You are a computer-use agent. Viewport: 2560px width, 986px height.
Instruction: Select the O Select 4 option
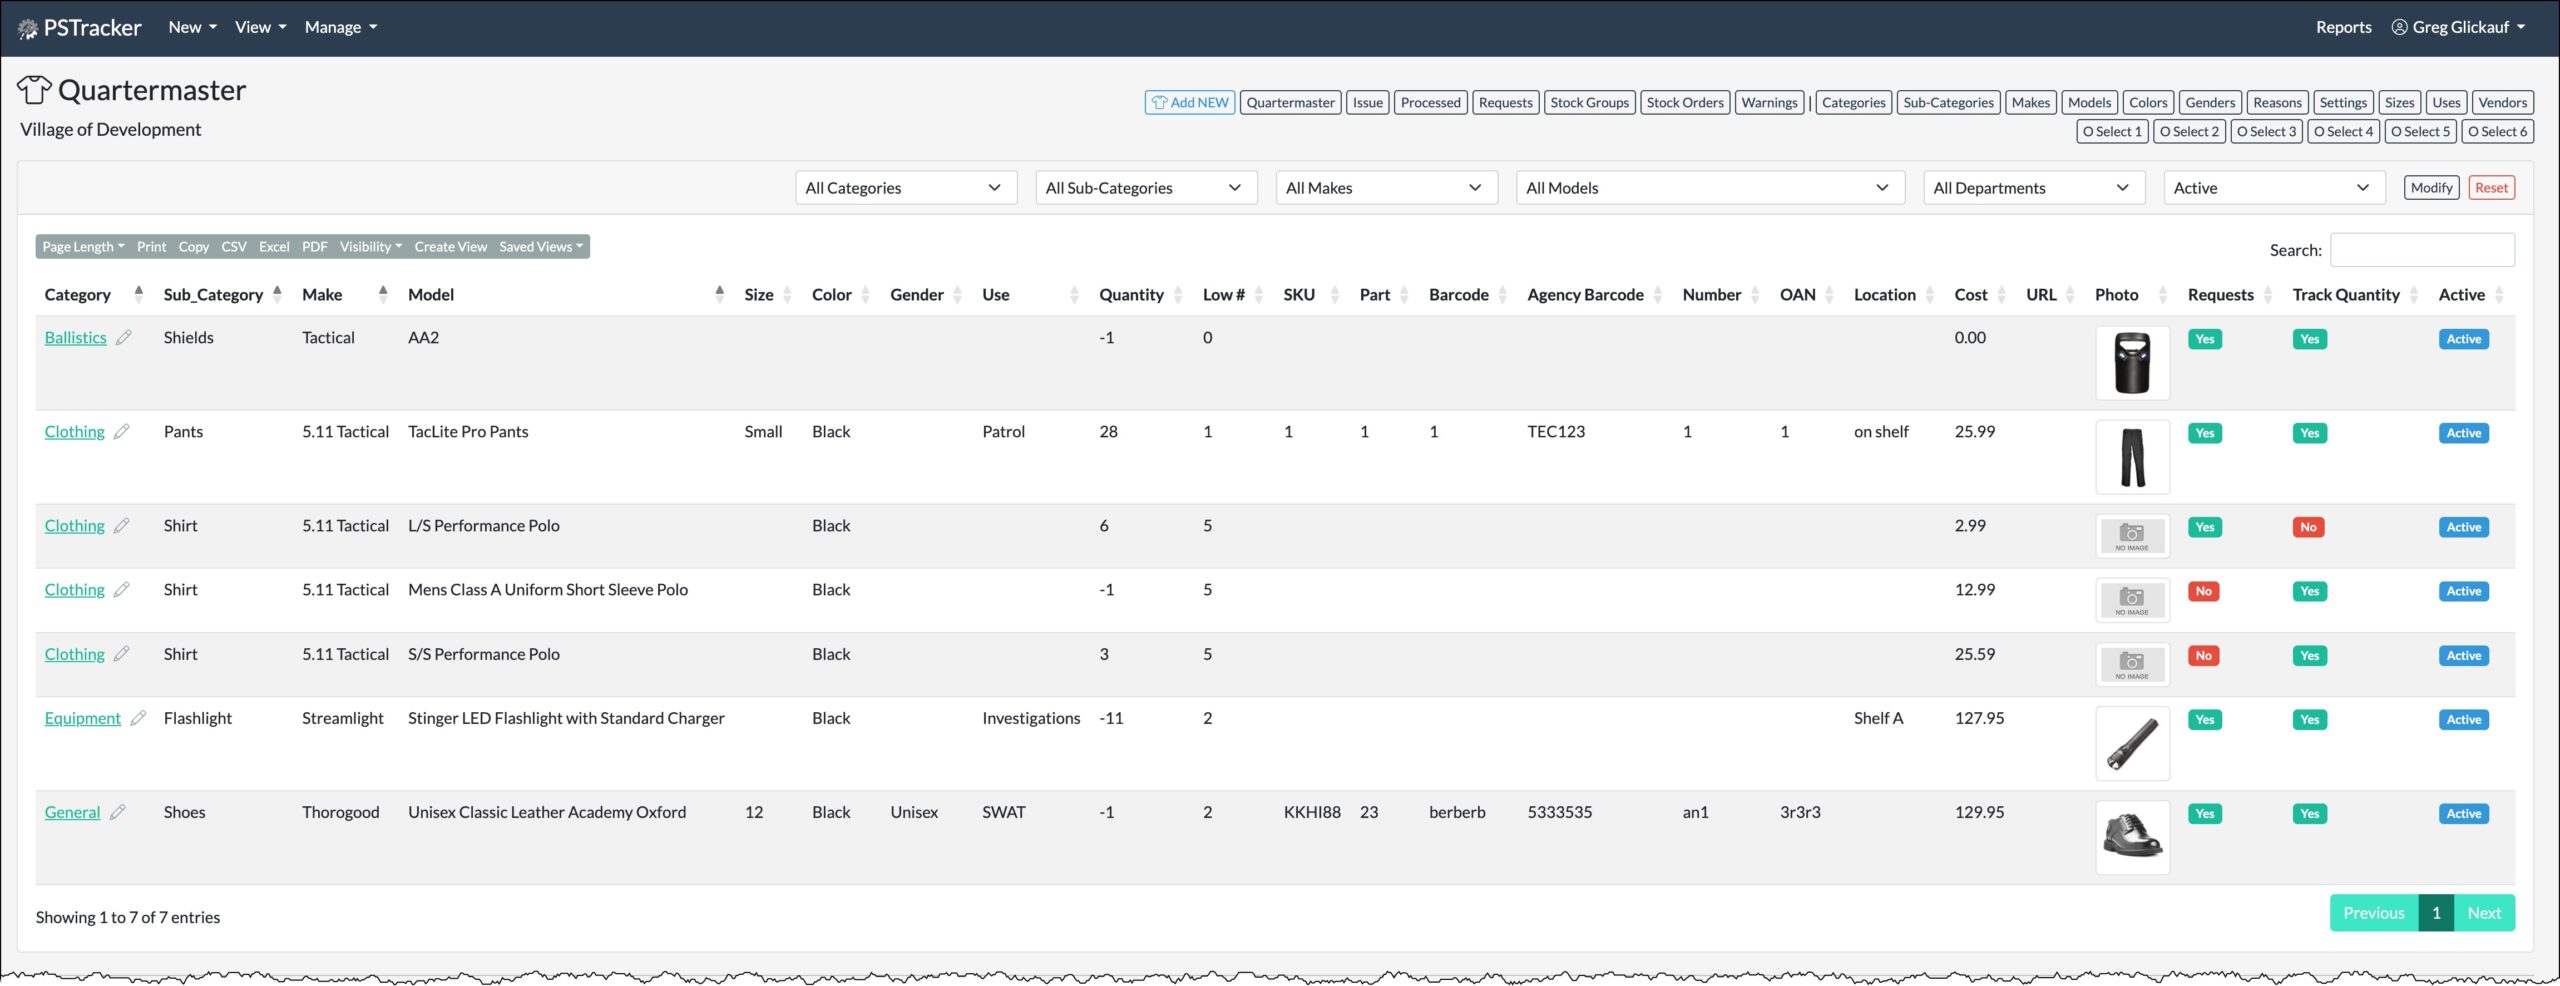(x=2343, y=132)
